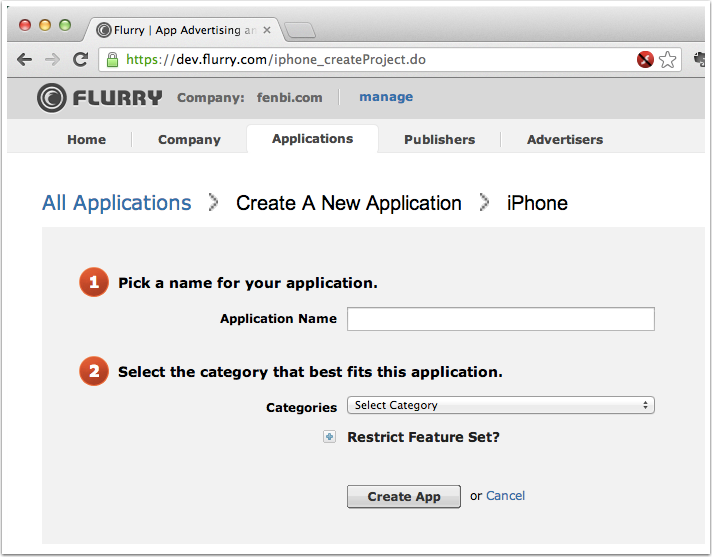Focus the Application Name text field
This screenshot has height=557, width=712.
(500, 319)
